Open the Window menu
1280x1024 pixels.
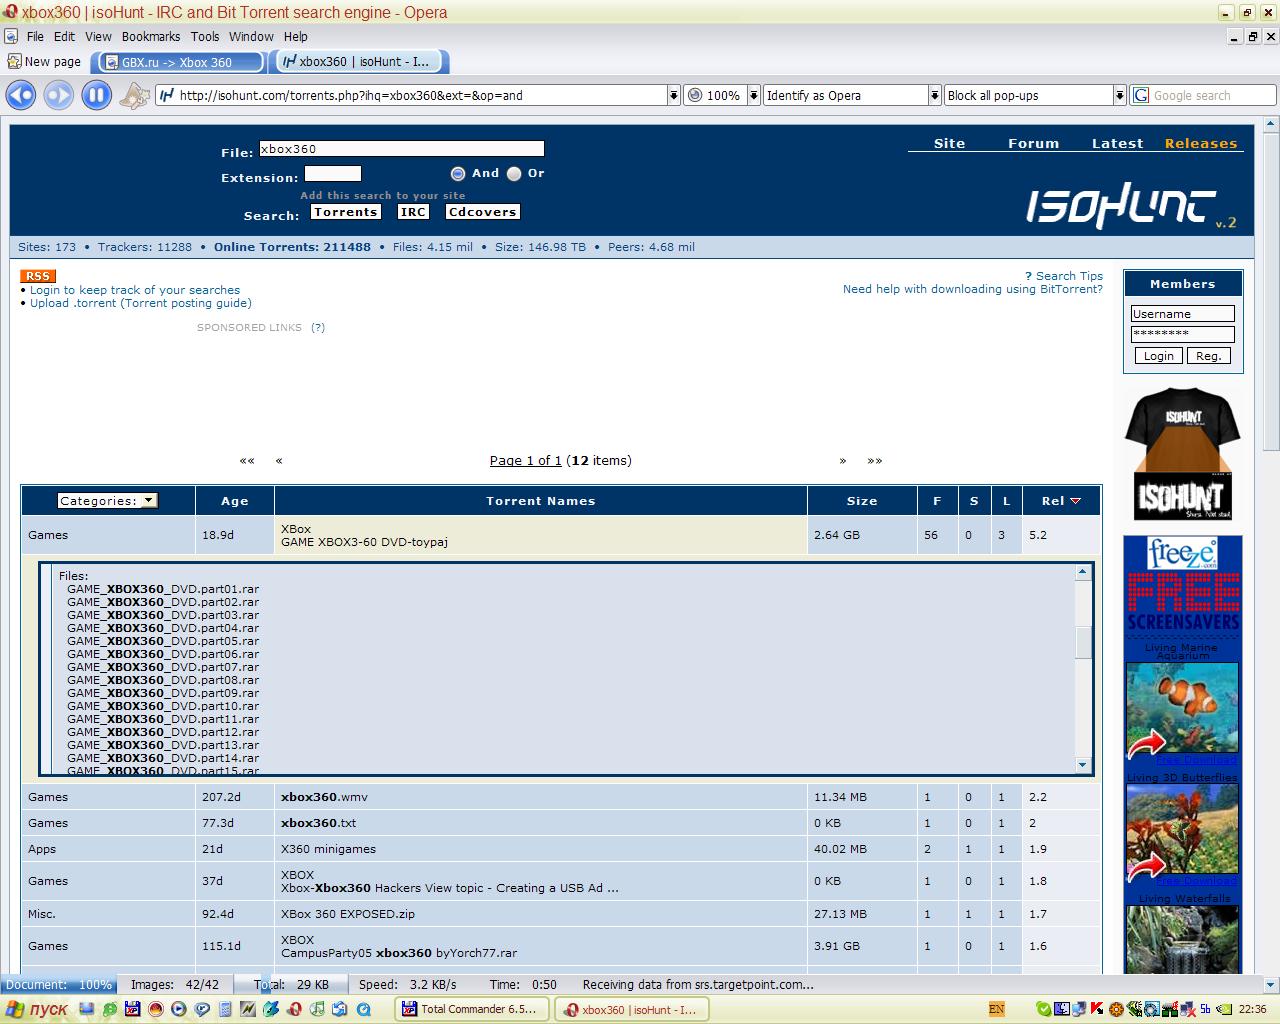point(251,37)
